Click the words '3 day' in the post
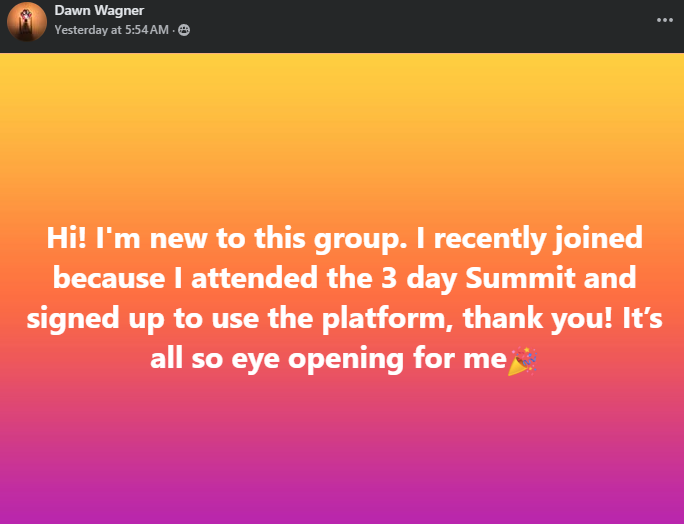The width and height of the screenshot is (684, 524). click(x=455, y=280)
